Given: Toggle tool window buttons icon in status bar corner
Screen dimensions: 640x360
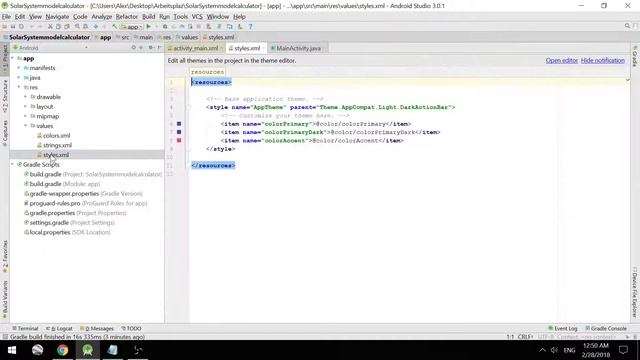Looking at the screenshot, I should click(x=5, y=337).
